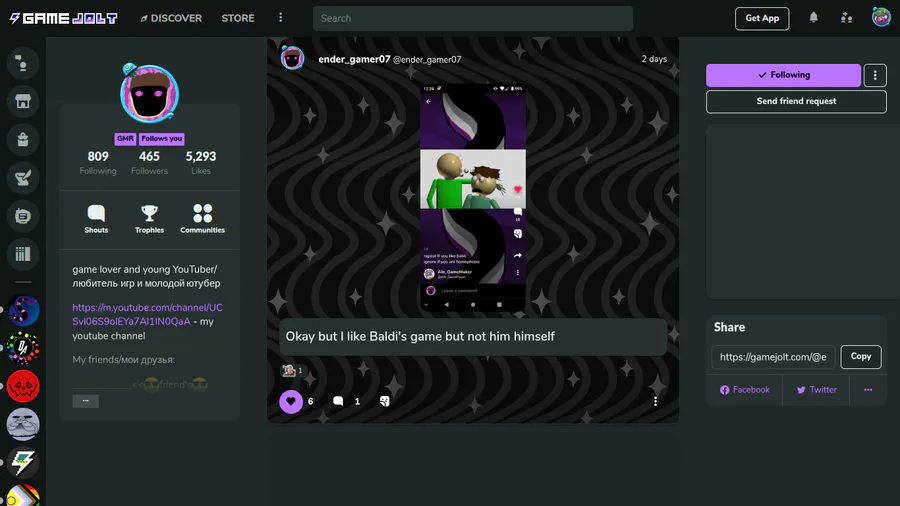Image resolution: width=900 pixels, height=506 pixels.
Task: Open post comments speech bubble
Action: (x=338, y=402)
